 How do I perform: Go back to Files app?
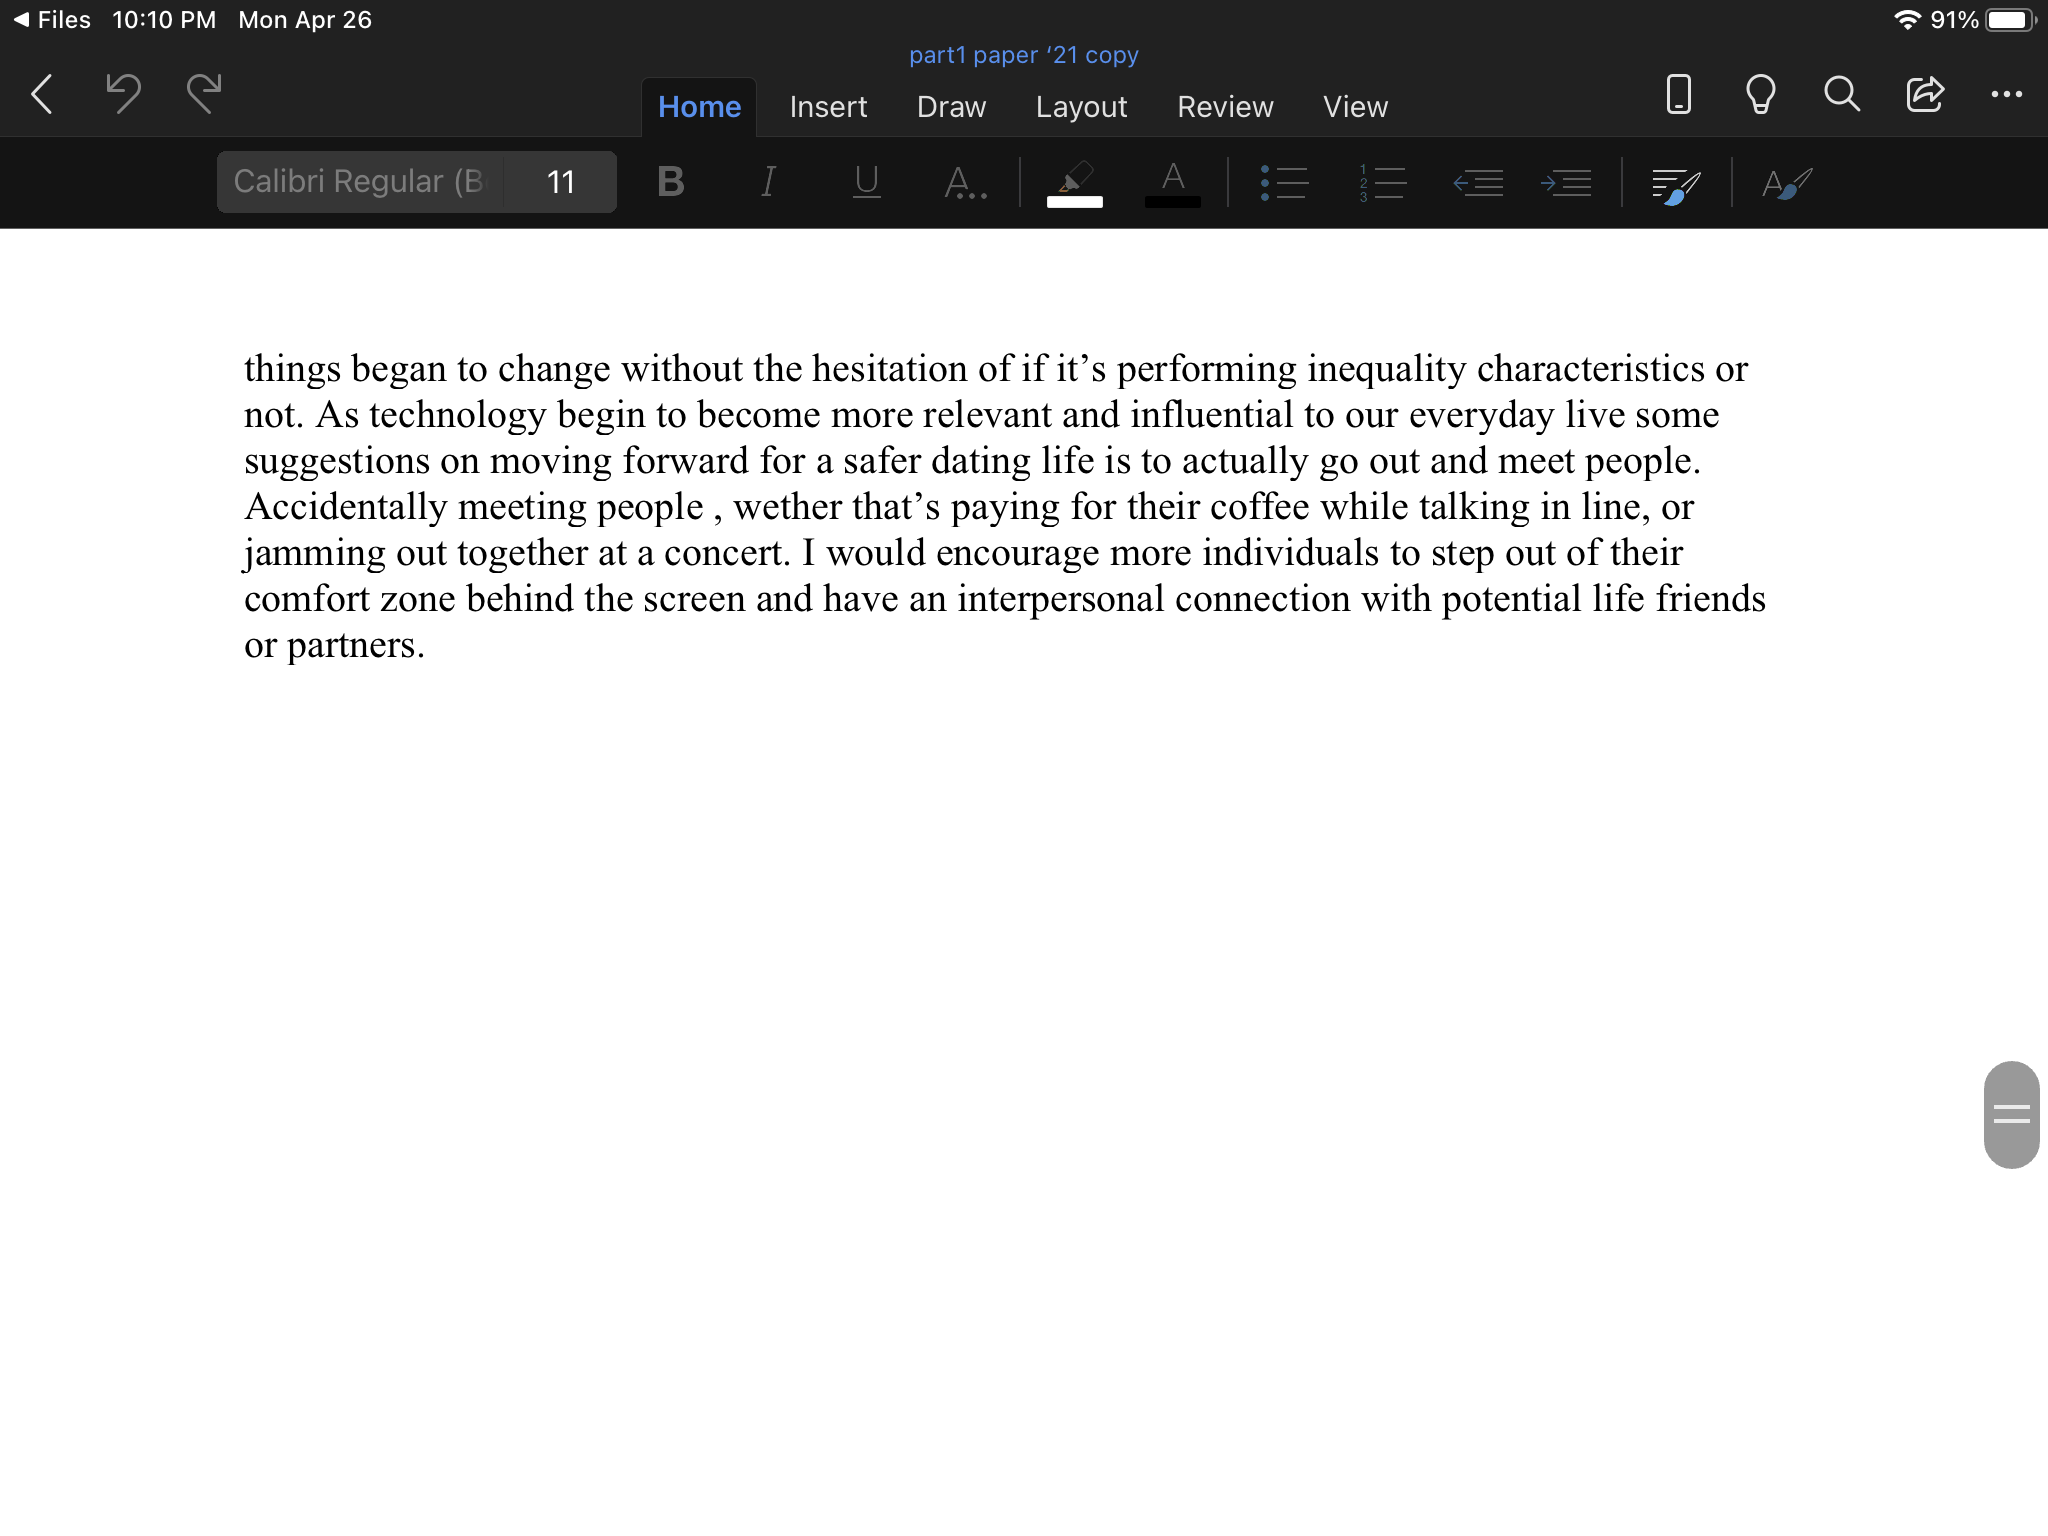52,20
